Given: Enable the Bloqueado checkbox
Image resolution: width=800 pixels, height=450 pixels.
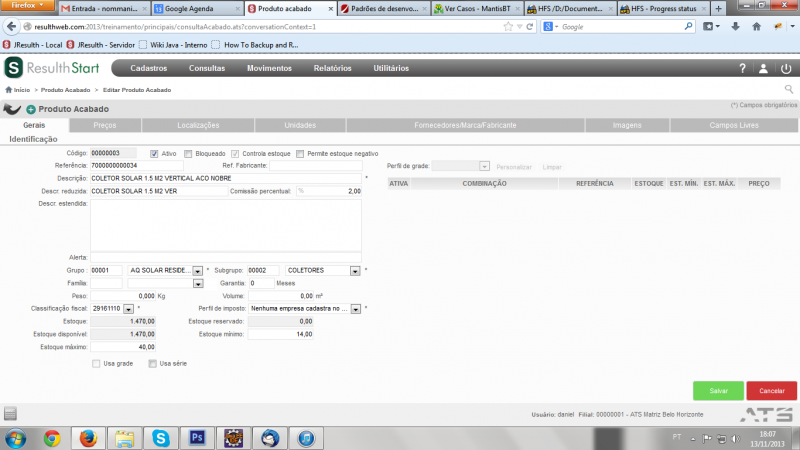Looking at the screenshot, I should (188, 154).
